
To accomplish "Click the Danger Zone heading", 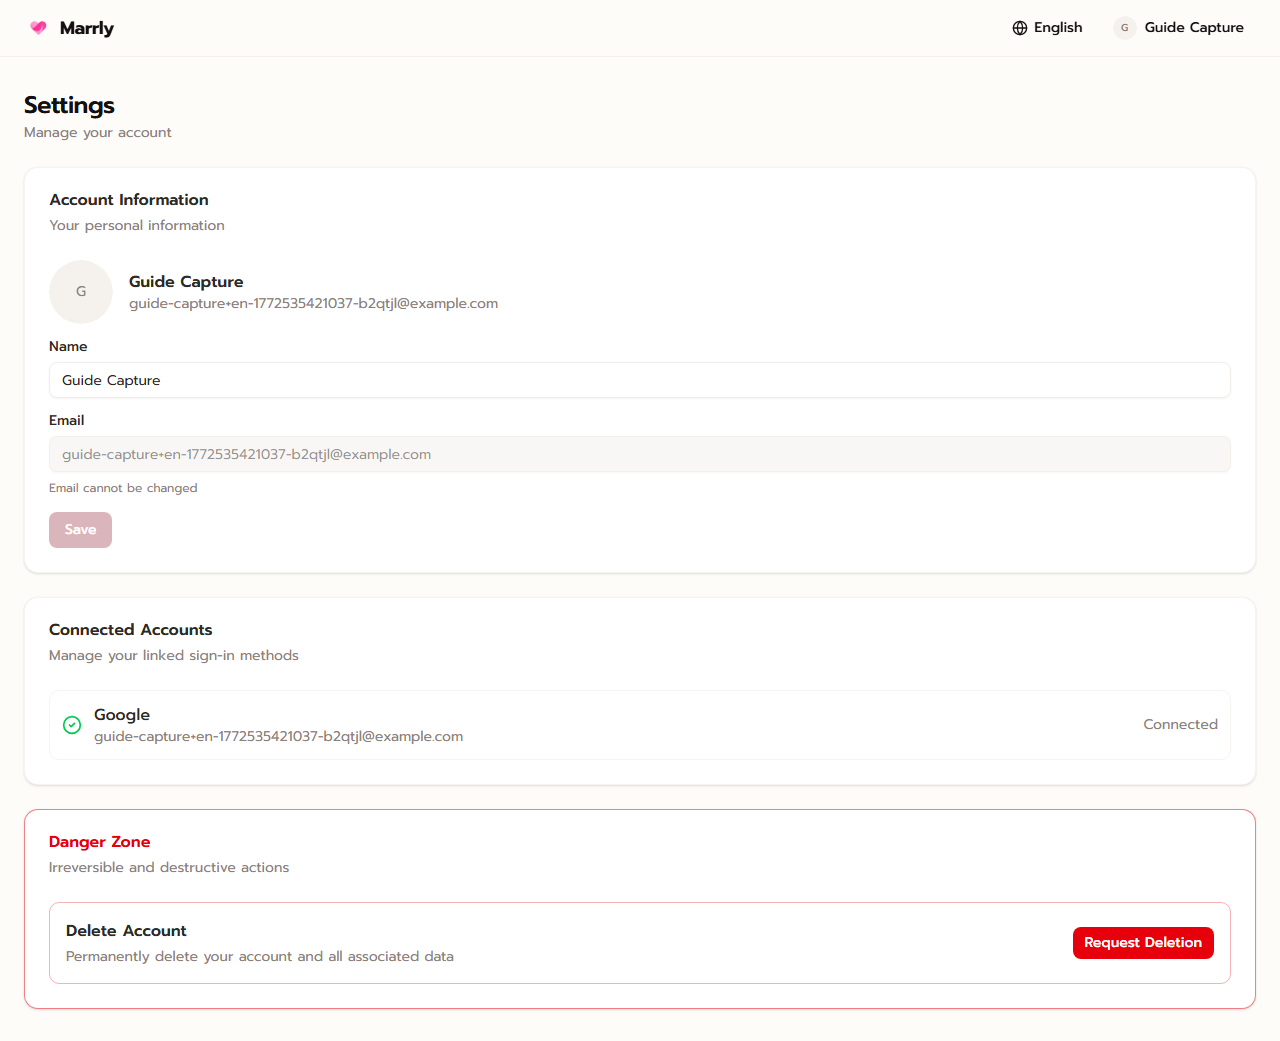I will 99,842.
